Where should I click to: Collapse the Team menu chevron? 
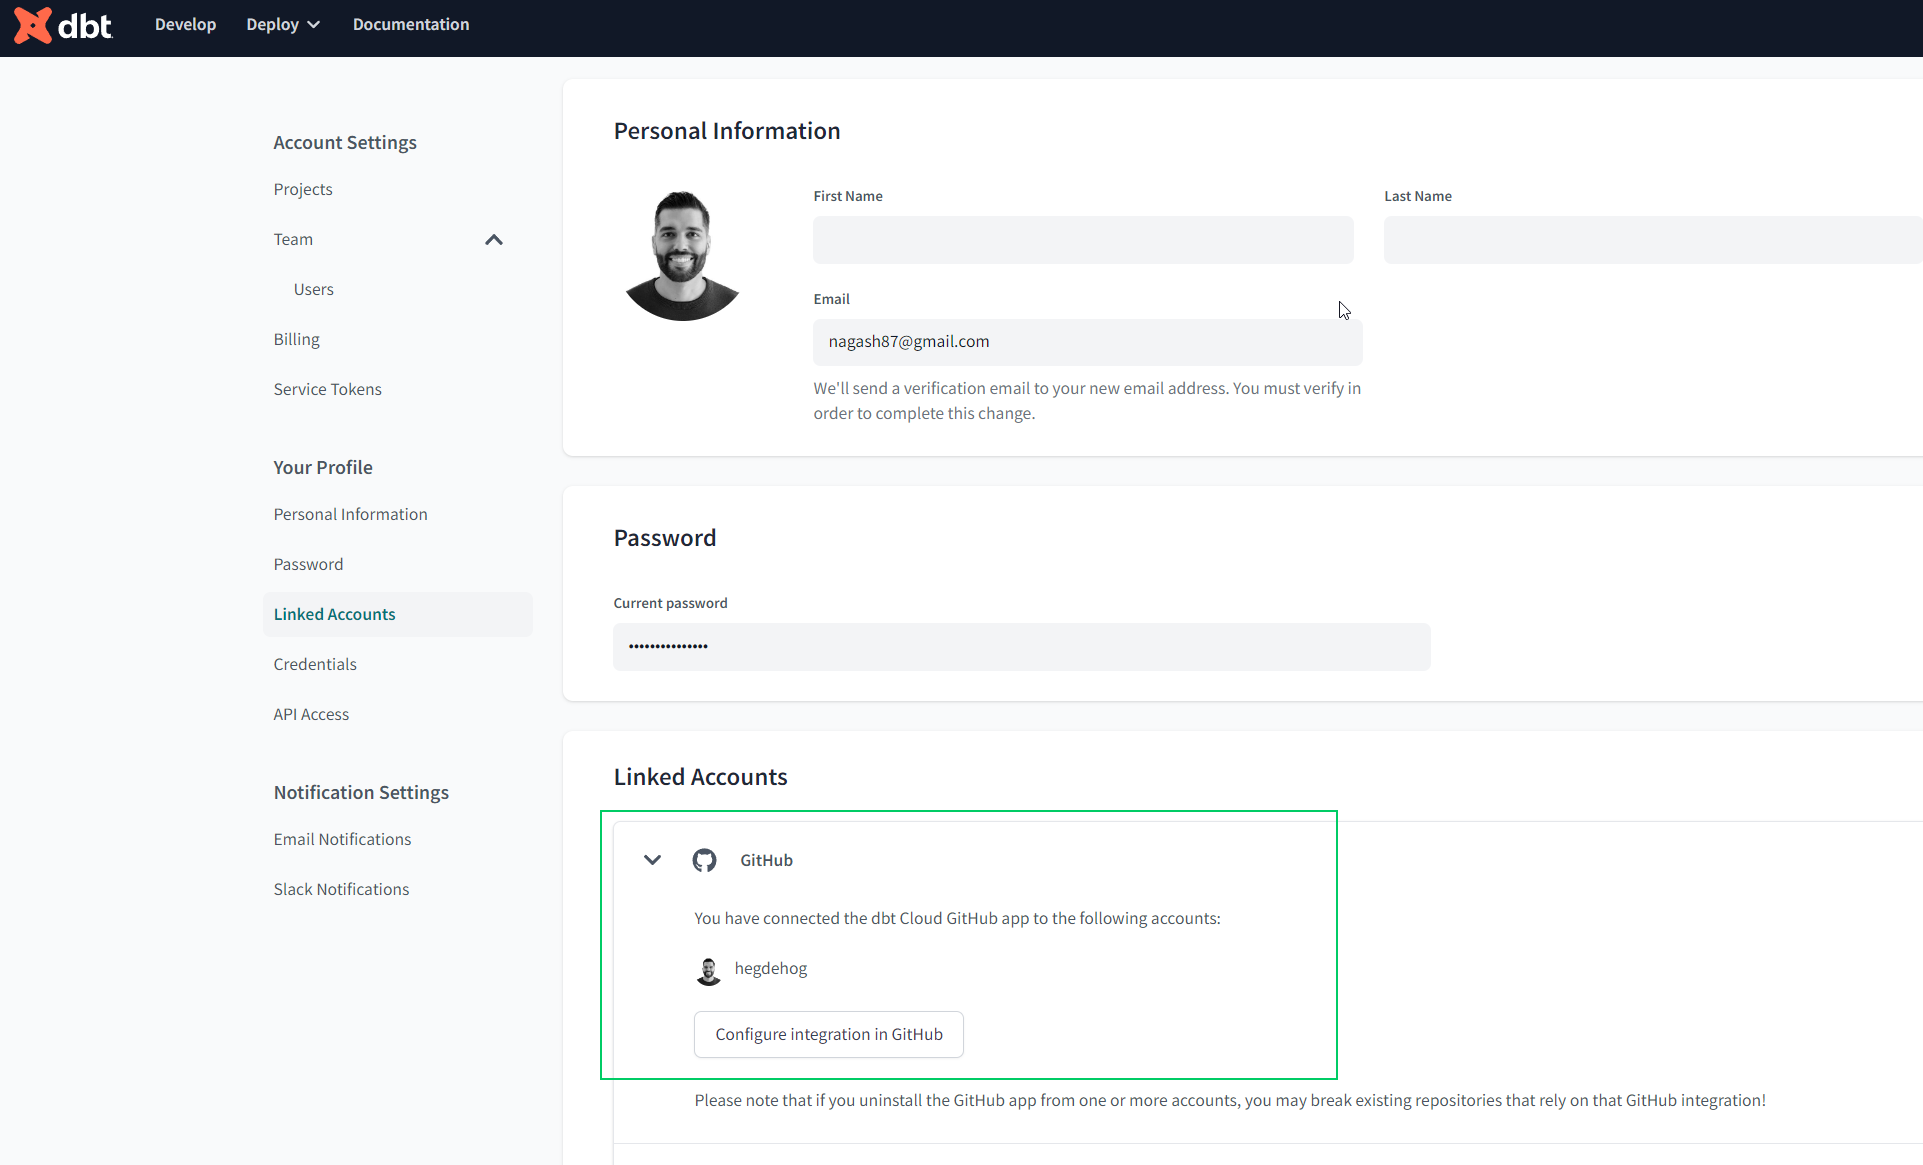494,240
